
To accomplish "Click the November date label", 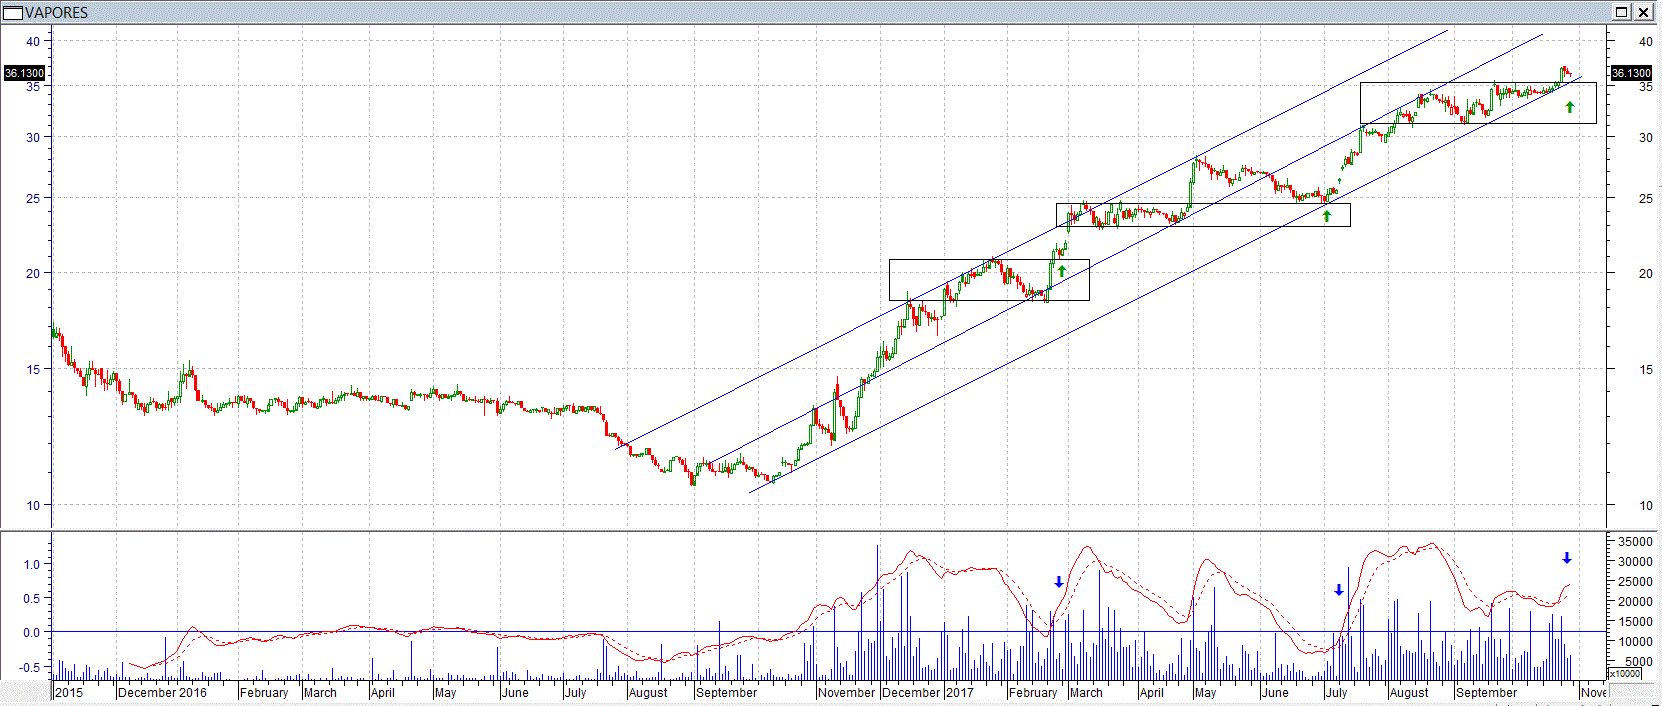I will (847, 692).
